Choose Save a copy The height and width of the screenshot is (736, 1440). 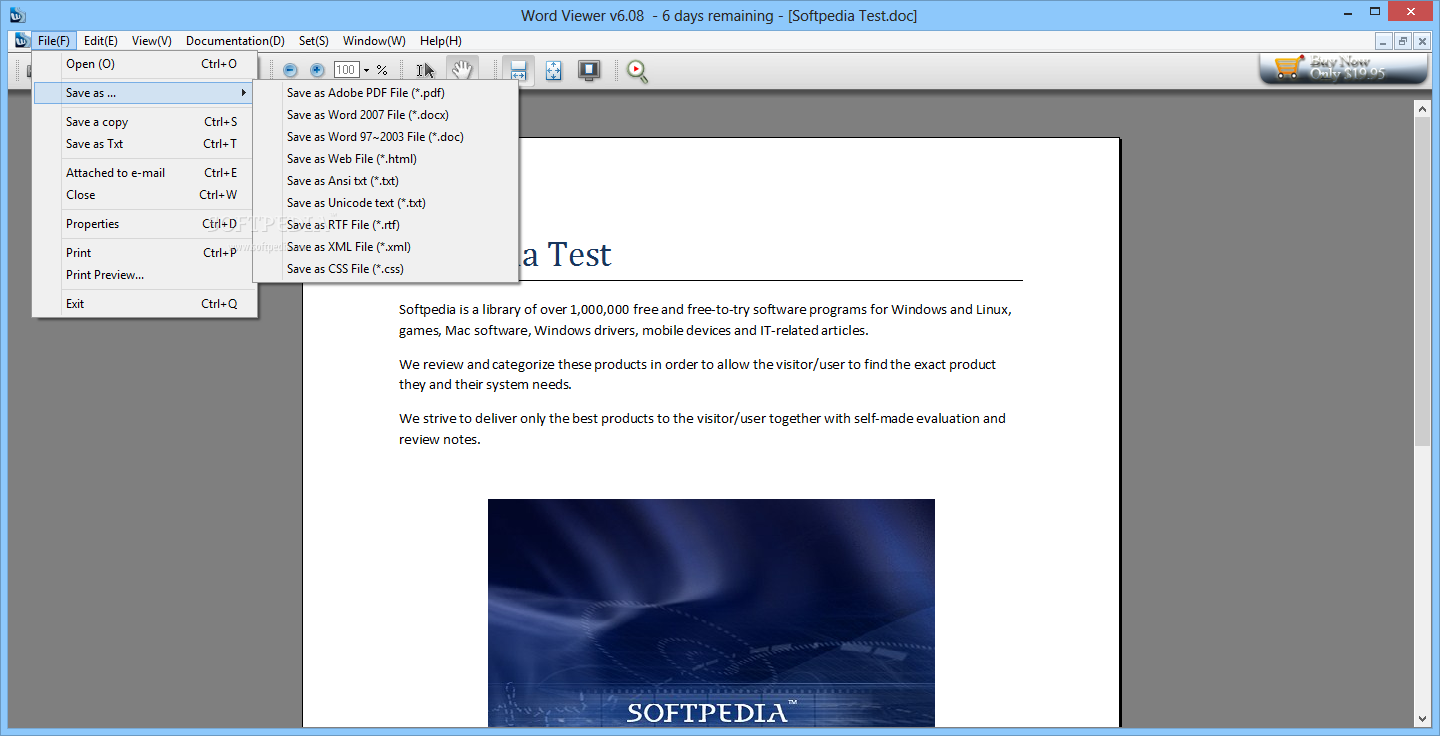click(x=145, y=122)
